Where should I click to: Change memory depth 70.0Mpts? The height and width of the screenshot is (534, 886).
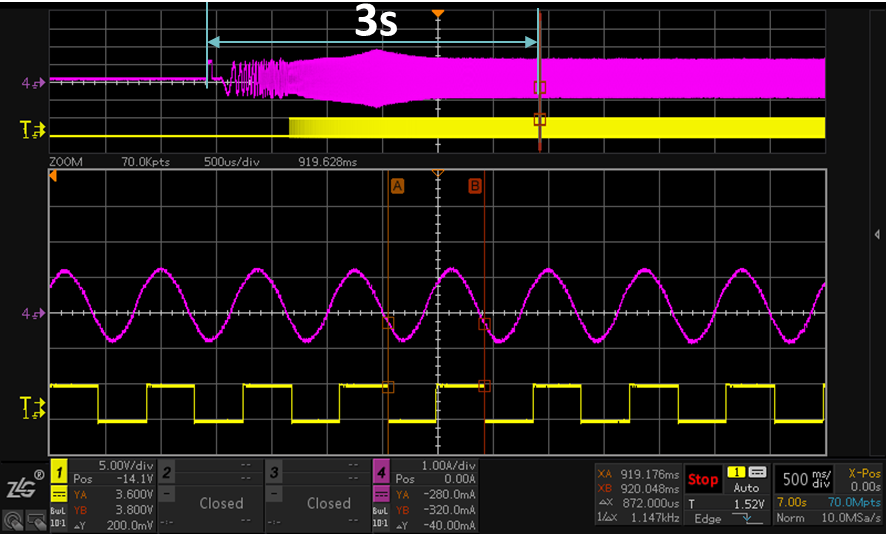(854, 502)
